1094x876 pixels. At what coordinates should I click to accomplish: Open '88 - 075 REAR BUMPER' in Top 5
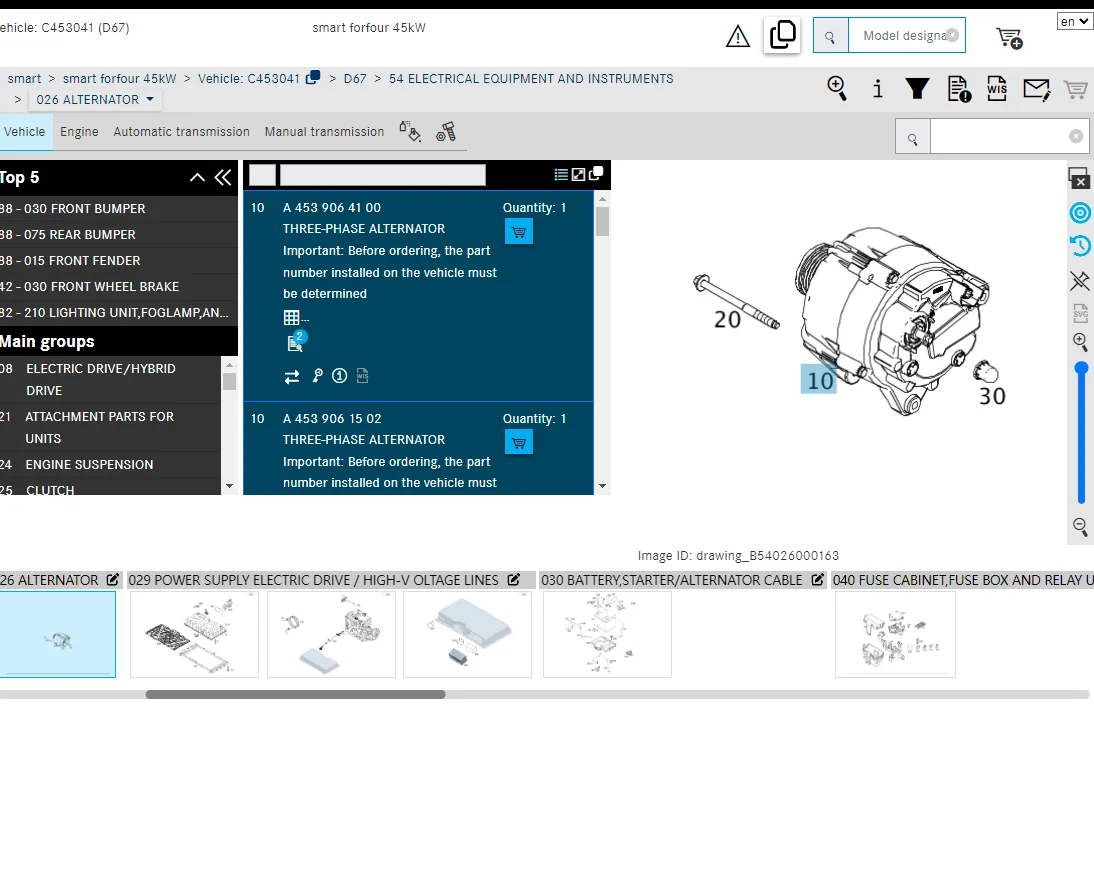coord(119,234)
